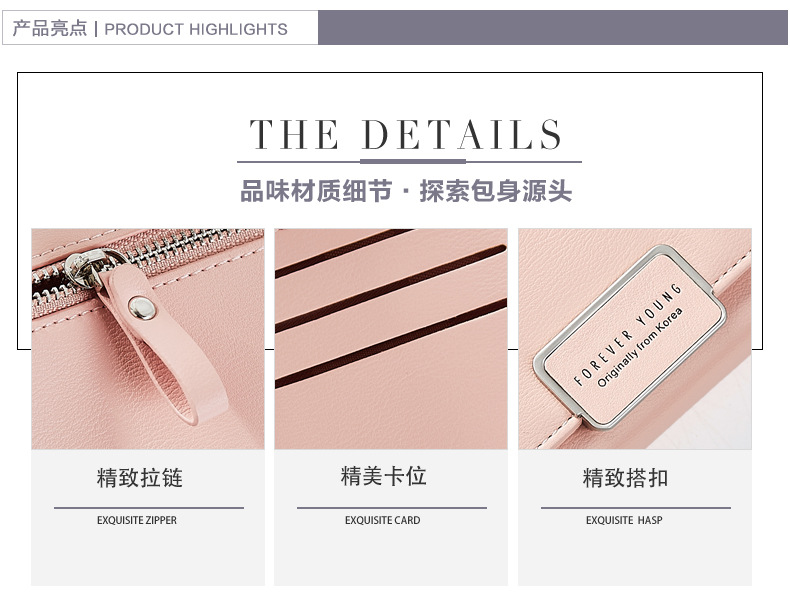
Task: Click the thick underline below THE DETAILS
Action: click(x=413, y=161)
